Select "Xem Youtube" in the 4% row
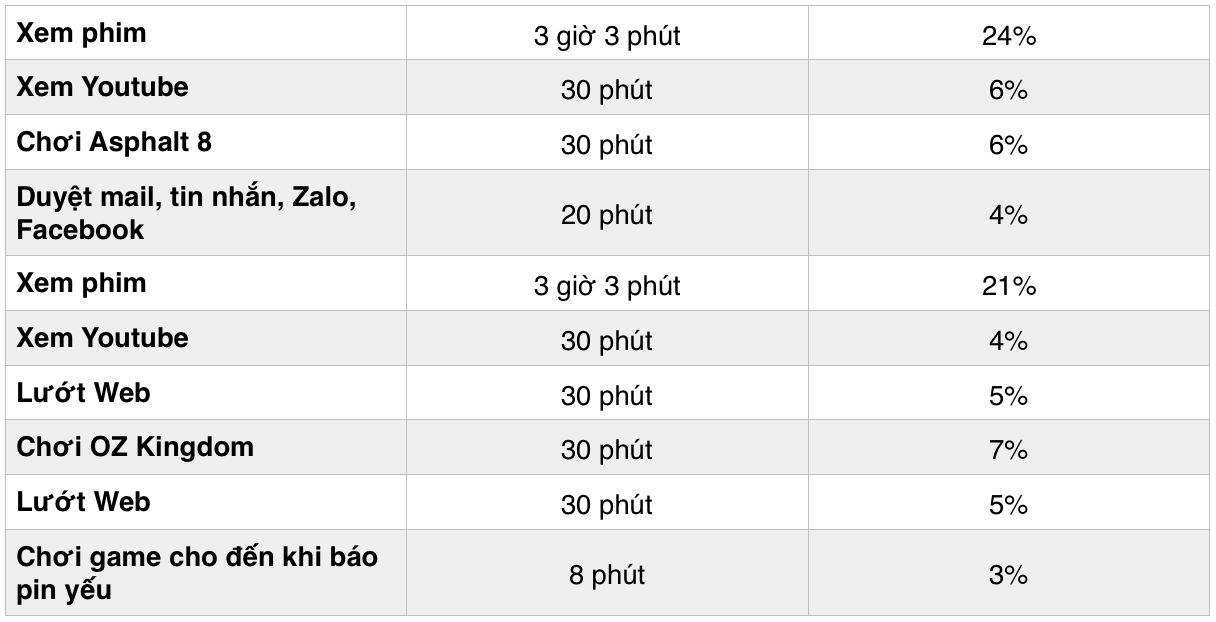1216x622 pixels. [x=102, y=338]
